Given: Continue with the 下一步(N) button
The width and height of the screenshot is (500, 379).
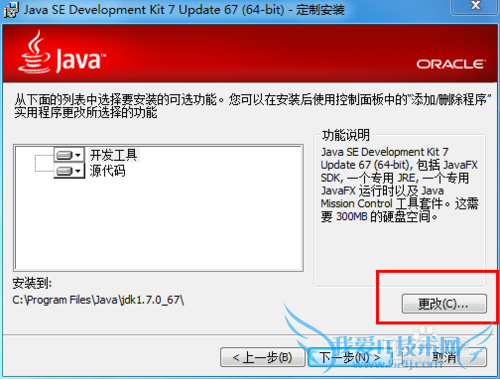Looking at the screenshot, I should pos(350,357).
